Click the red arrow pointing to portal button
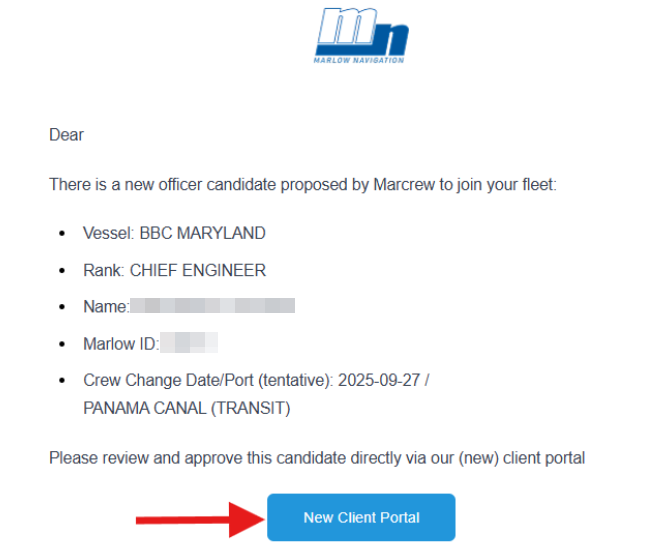The image size is (651, 552). (x=201, y=519)
